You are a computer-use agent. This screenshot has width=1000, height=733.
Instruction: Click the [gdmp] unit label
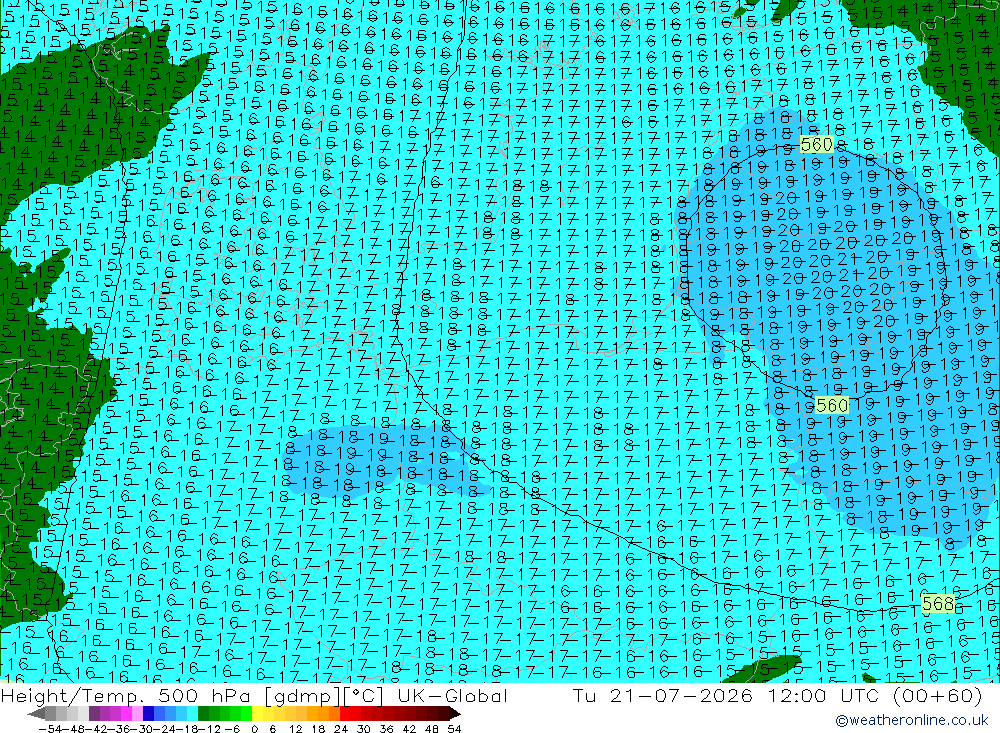(x=303, y=696)
